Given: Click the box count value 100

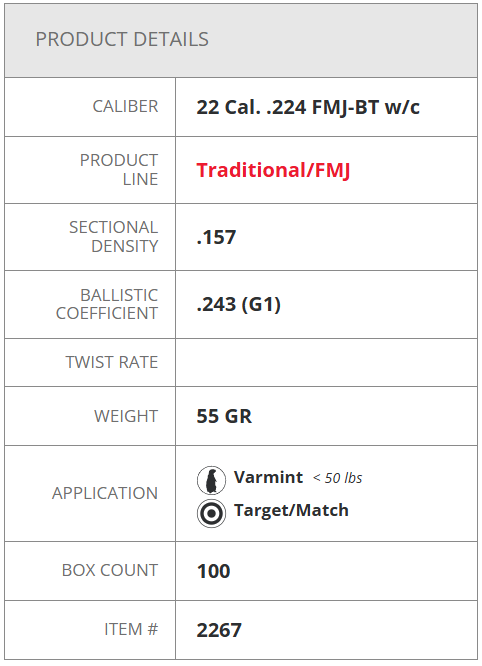Looking at the screenshot, I should (213, 571).
